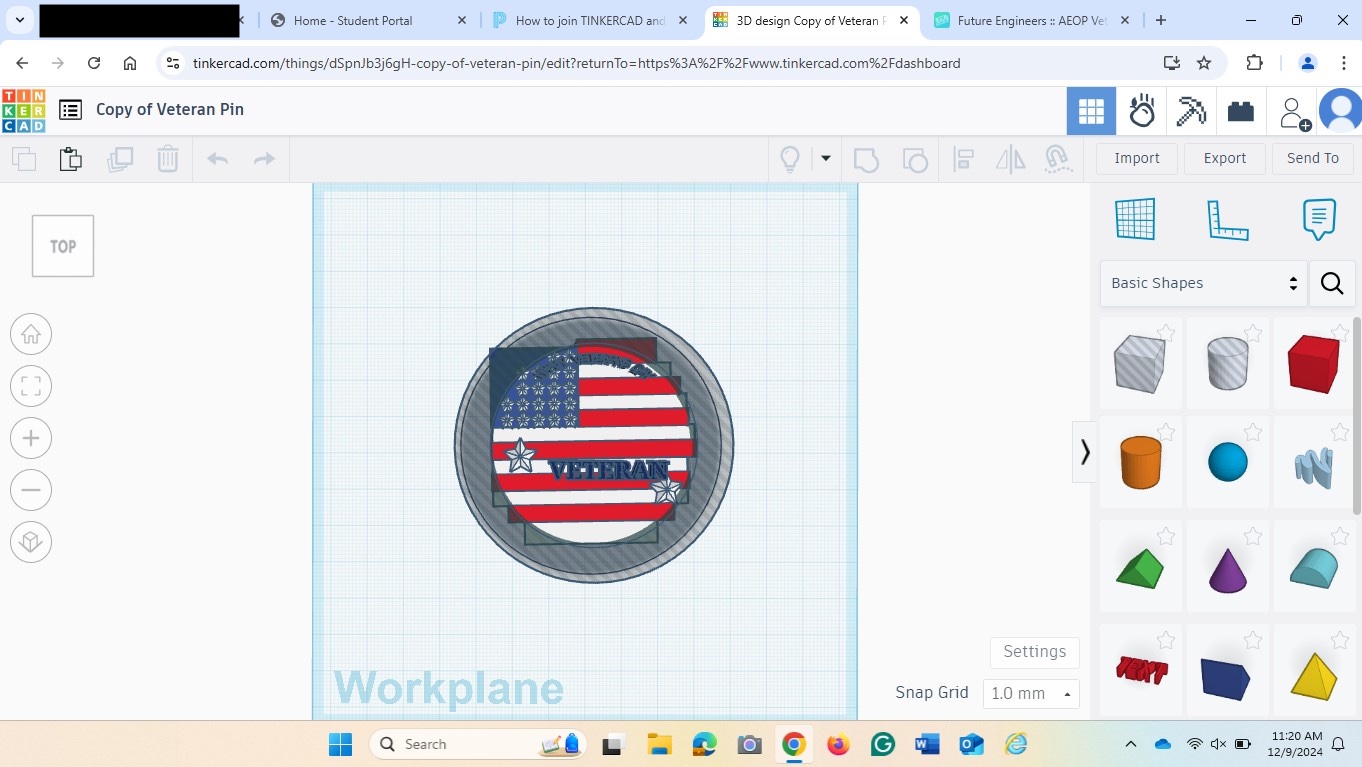Favorite the green Roof shape star
This screenshot has height=767, width=1362.
click(x=1166, y=537)
